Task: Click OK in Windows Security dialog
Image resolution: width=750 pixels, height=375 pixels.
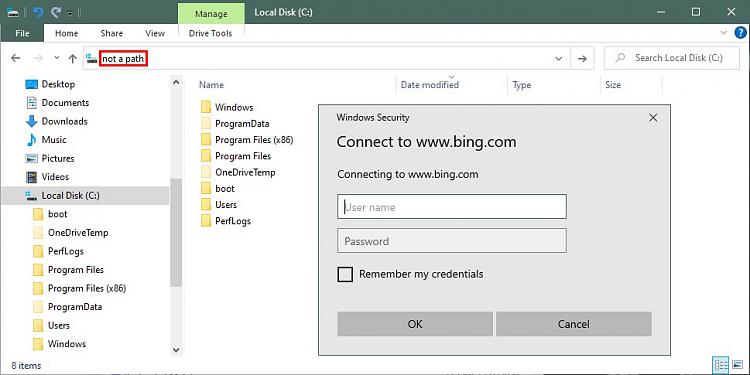Action: point(415,324)
